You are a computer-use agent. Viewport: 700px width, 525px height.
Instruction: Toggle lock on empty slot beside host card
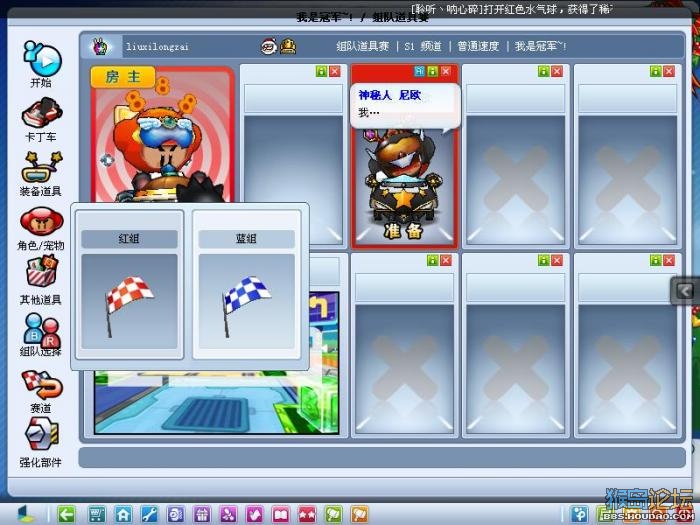[x=321, y=71]
